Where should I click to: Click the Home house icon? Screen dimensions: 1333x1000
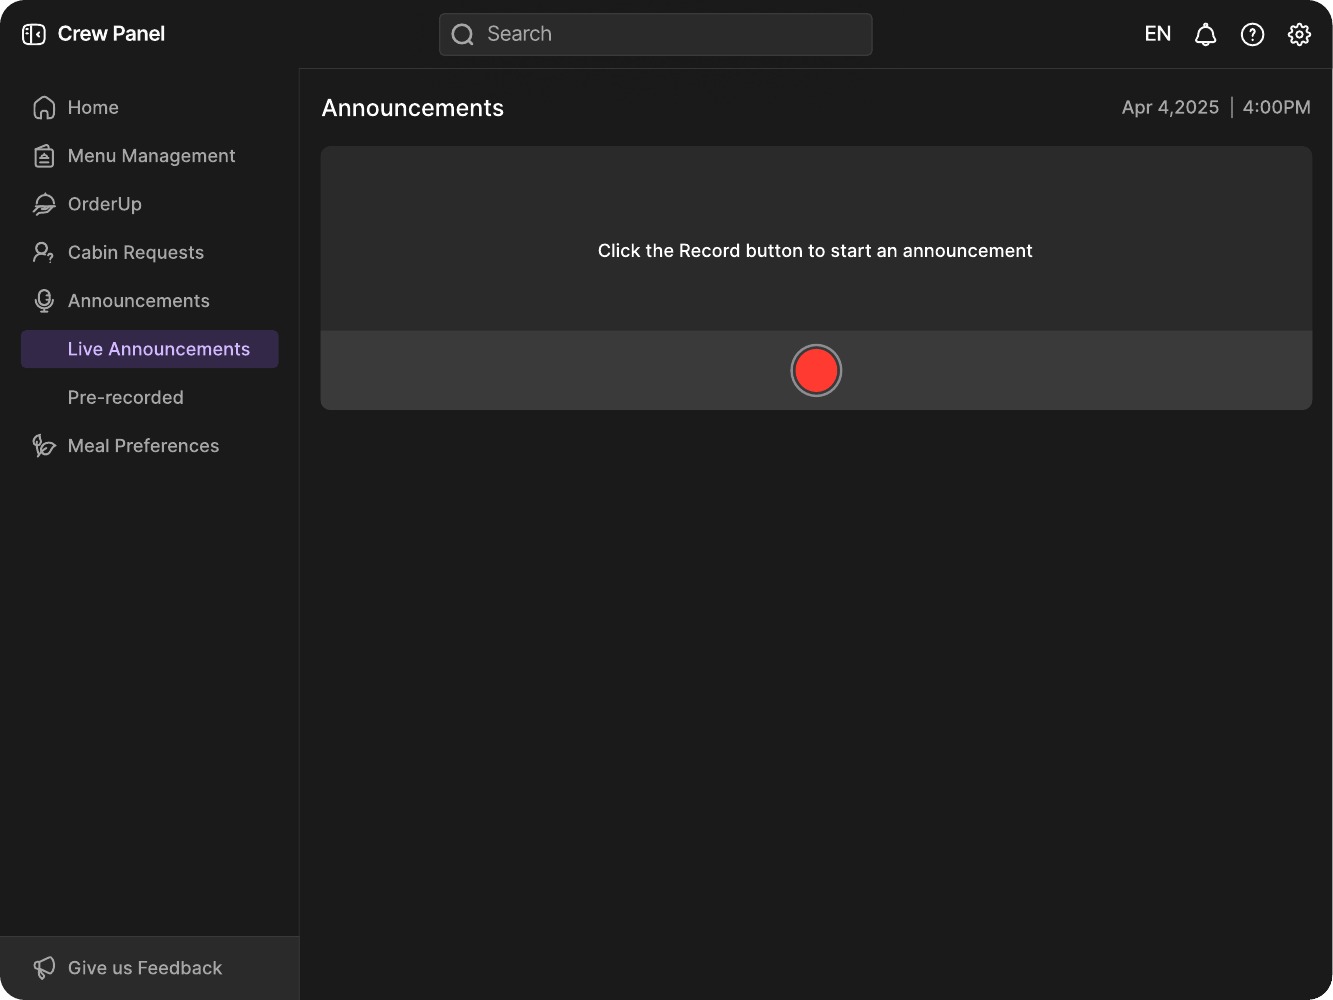click(x=44, y=108)
